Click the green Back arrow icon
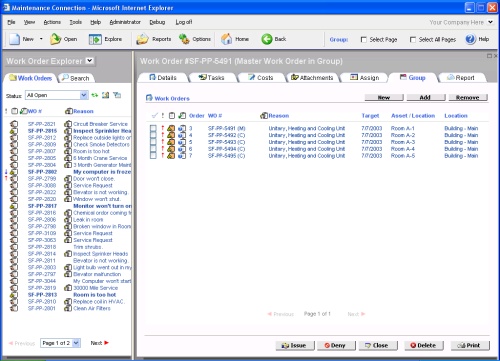 [x=266, y=39]
